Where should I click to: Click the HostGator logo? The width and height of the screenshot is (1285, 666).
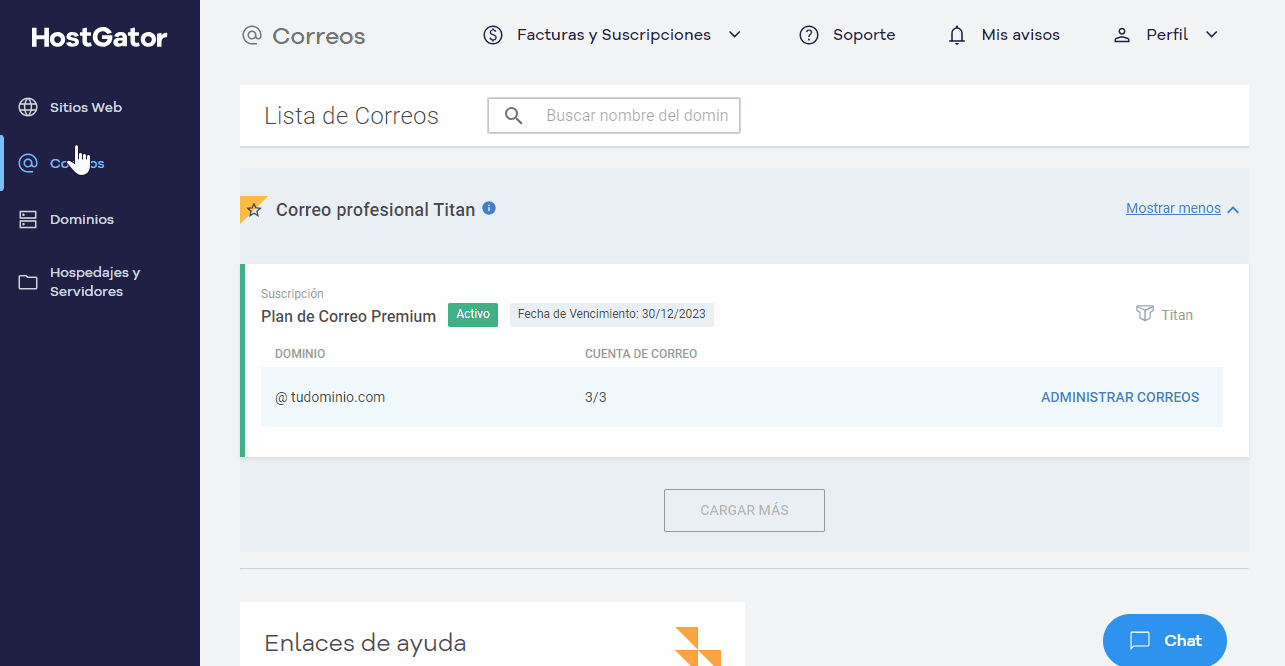point(99,38)
